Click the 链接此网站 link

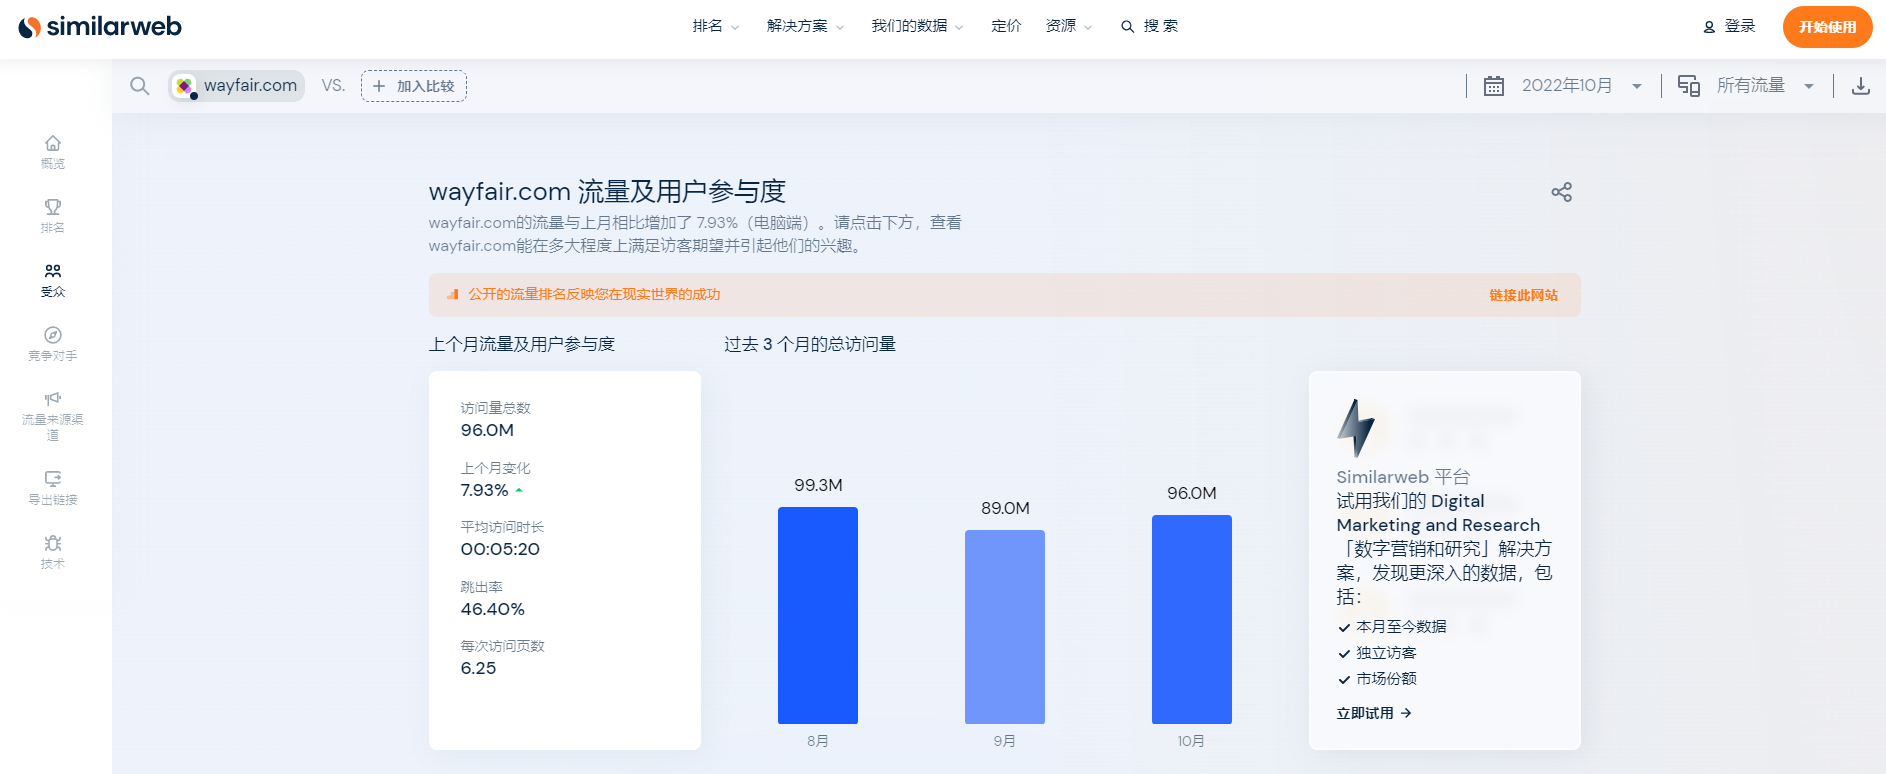point(1523,295)
